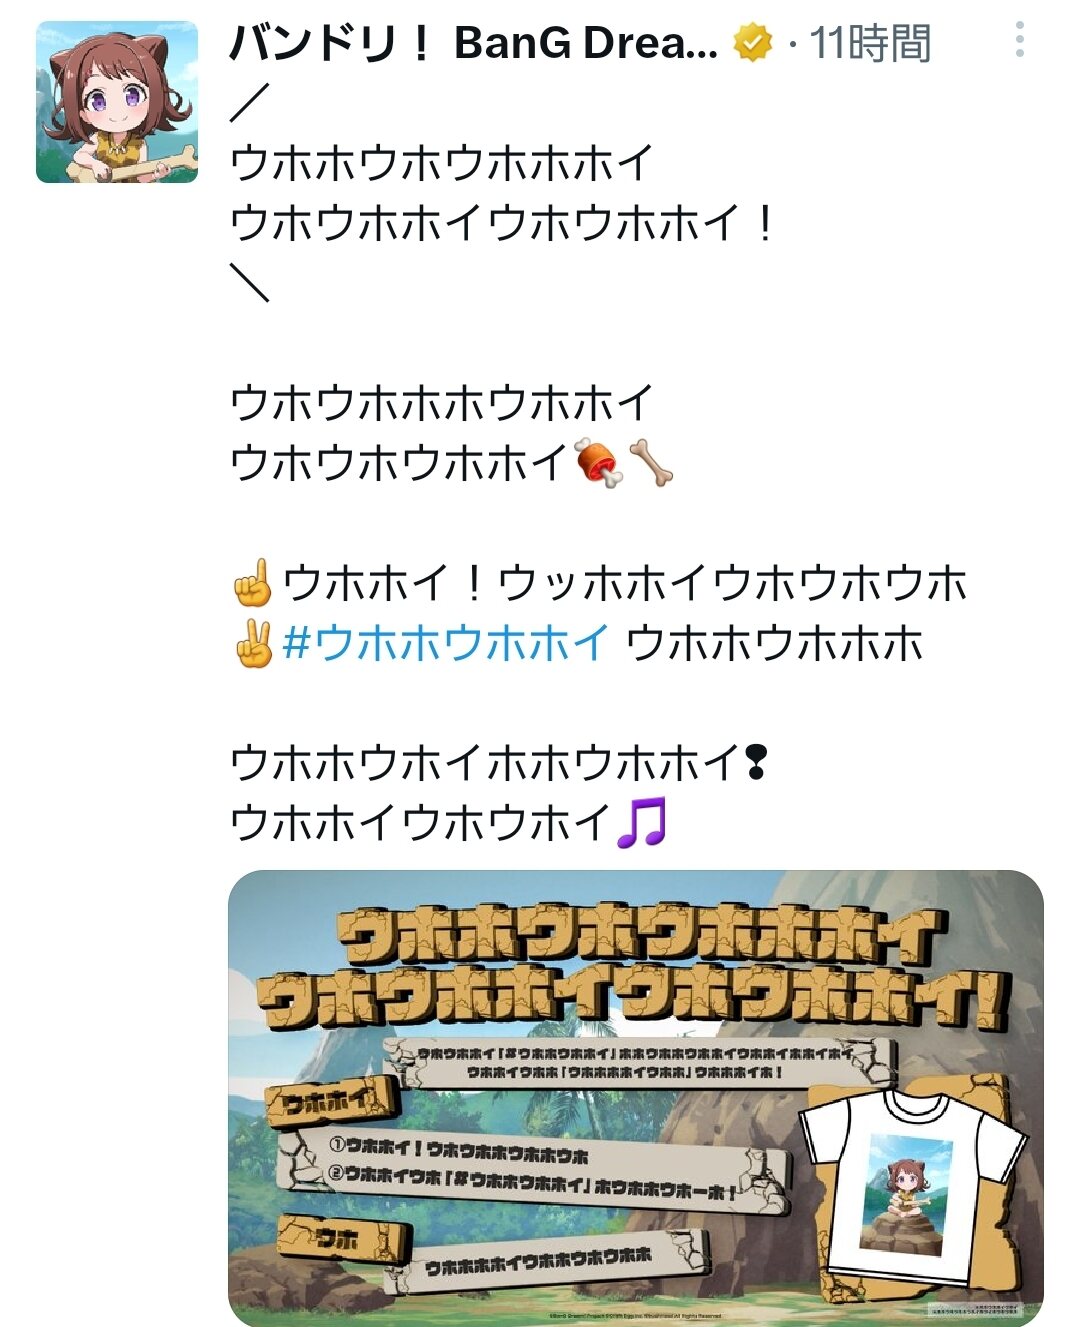This screenshot has height=1327, width=1080.
Task: Click the stone ウホホイ label in image
Action: pyautogui.click(x=333, y=1103)
